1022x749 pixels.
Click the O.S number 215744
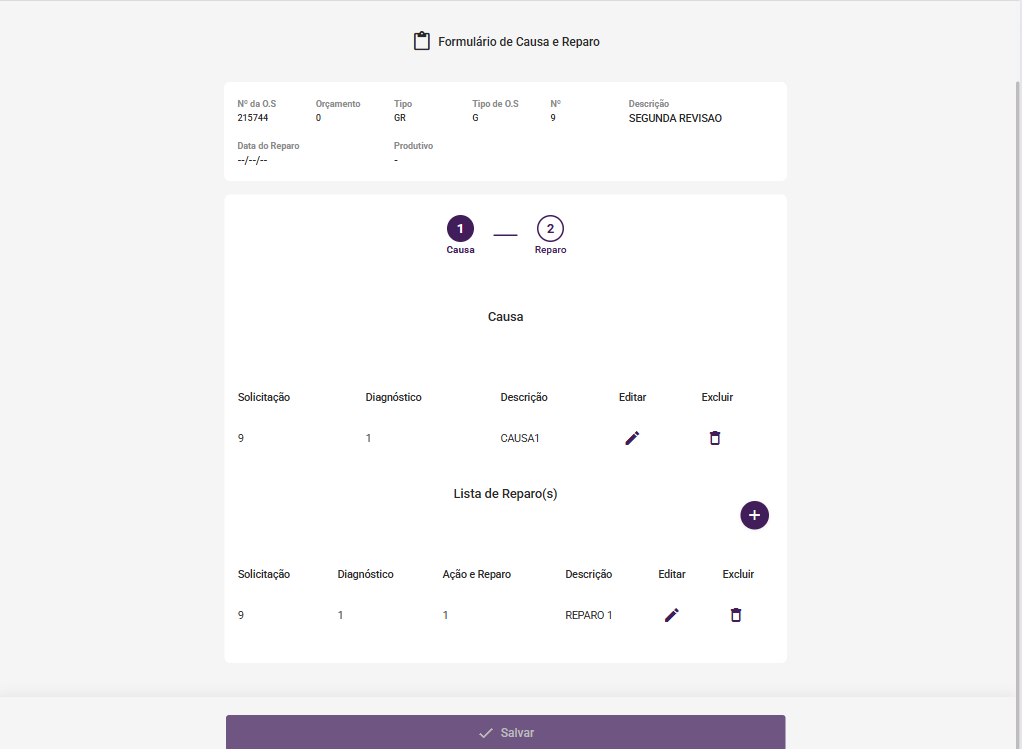point(253,118)
